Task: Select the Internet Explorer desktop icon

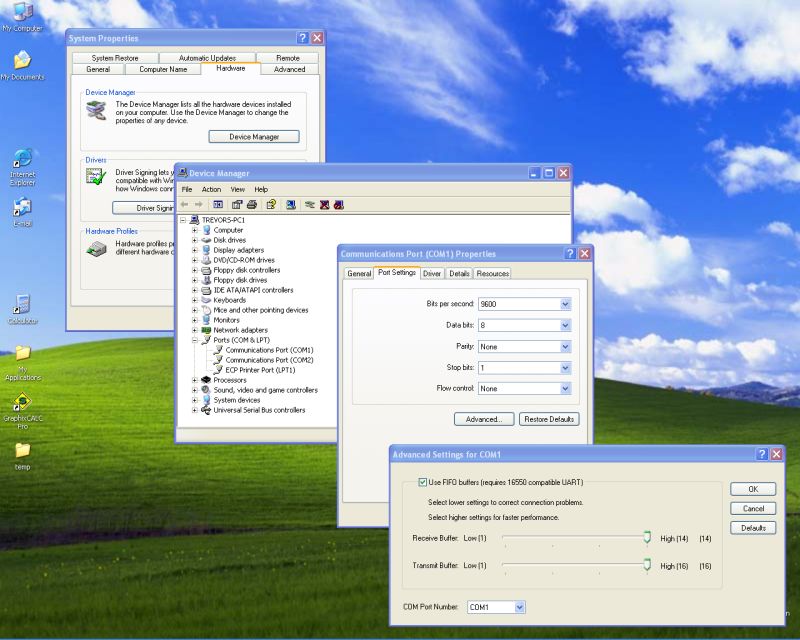Action: point(22,167)
